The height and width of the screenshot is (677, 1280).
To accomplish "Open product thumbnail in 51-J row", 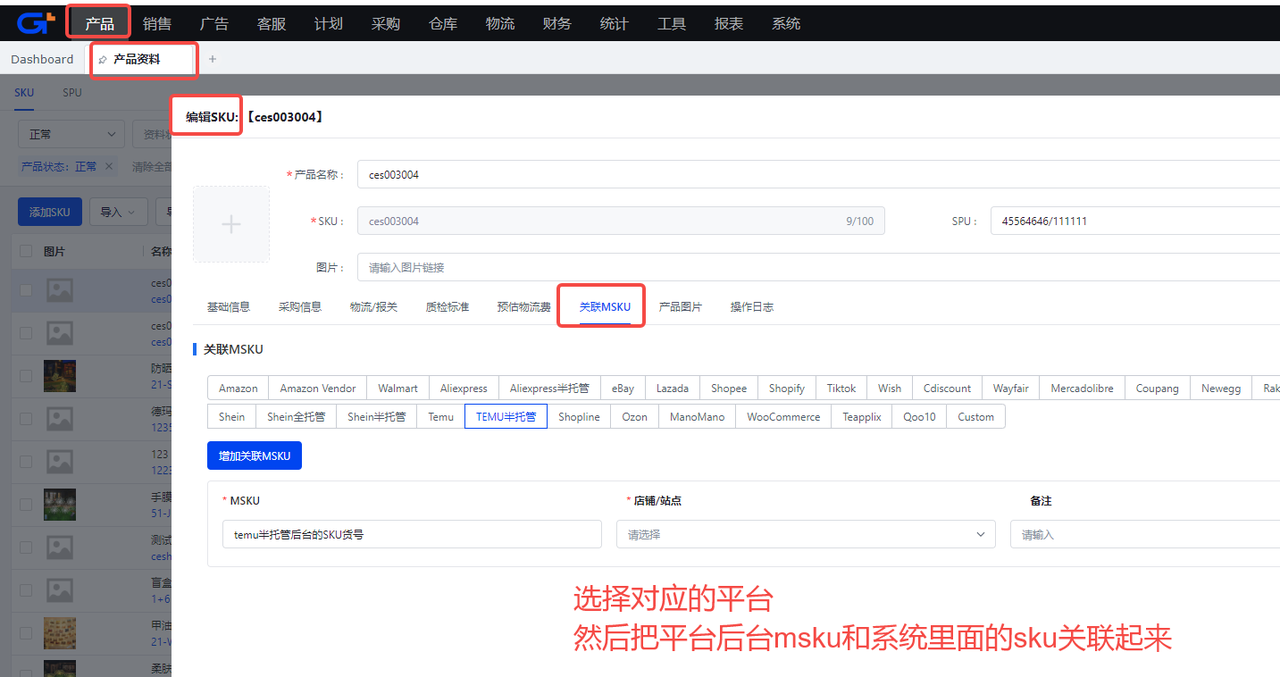I will 60,504.
